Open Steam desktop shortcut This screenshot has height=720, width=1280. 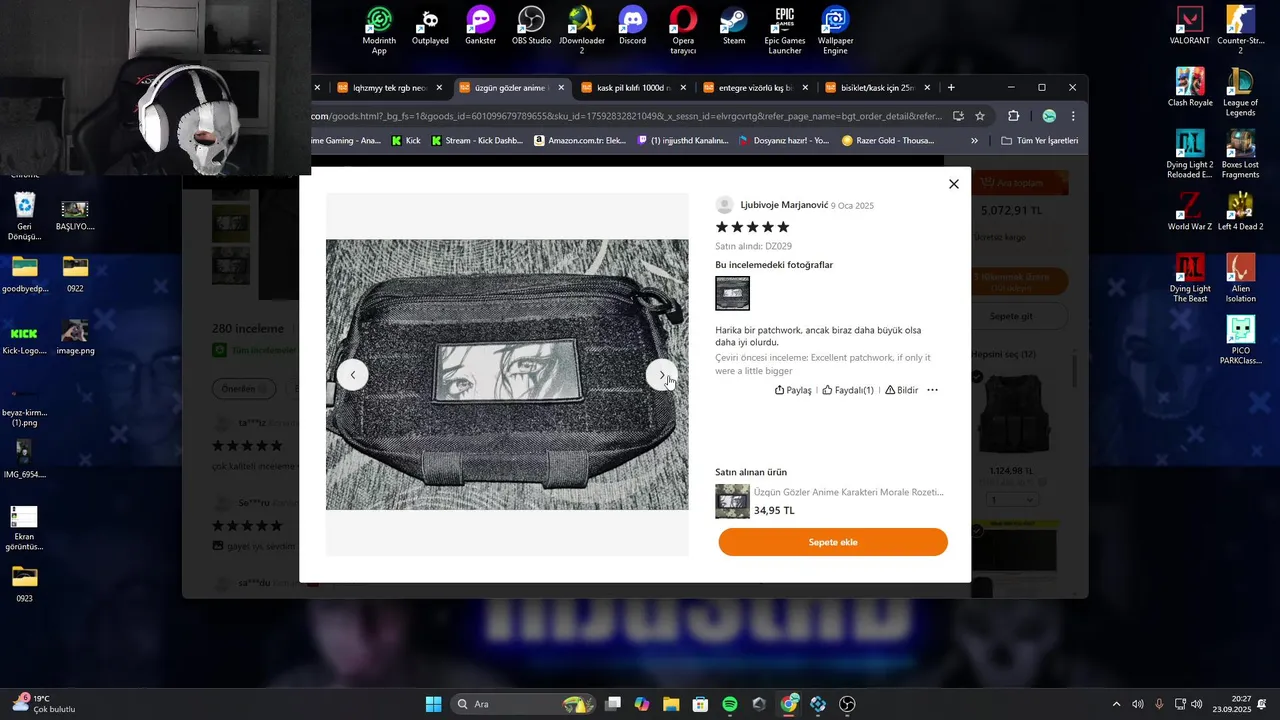pyautogui.click(x=734, y=26)
